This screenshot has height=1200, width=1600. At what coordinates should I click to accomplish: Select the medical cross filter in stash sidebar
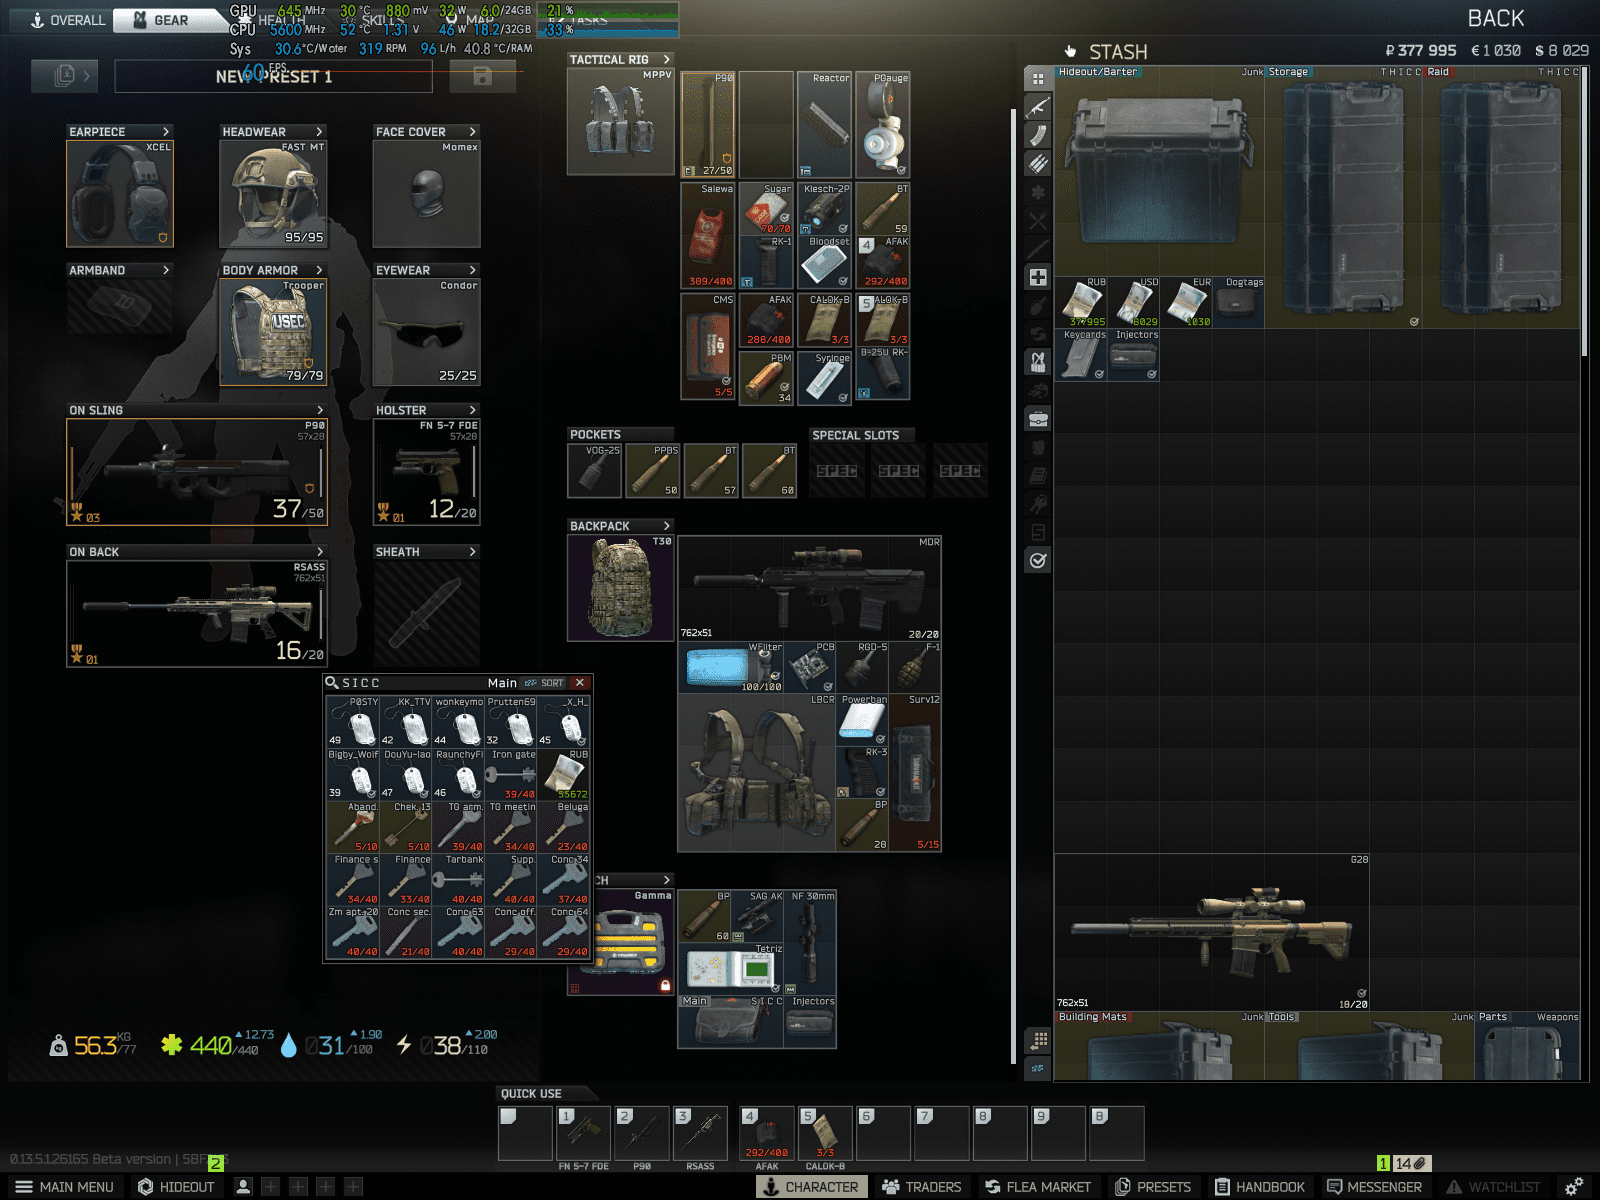pyautogui.click(x=1038, y=277)
